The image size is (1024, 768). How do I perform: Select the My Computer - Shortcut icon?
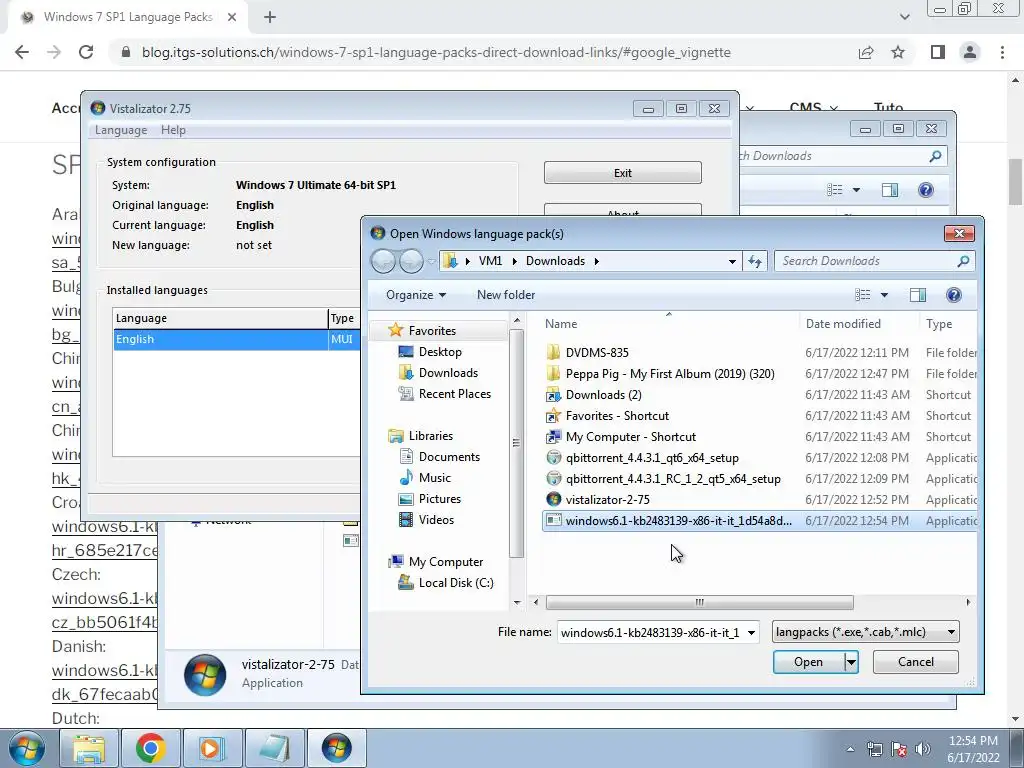coord(553,437)
